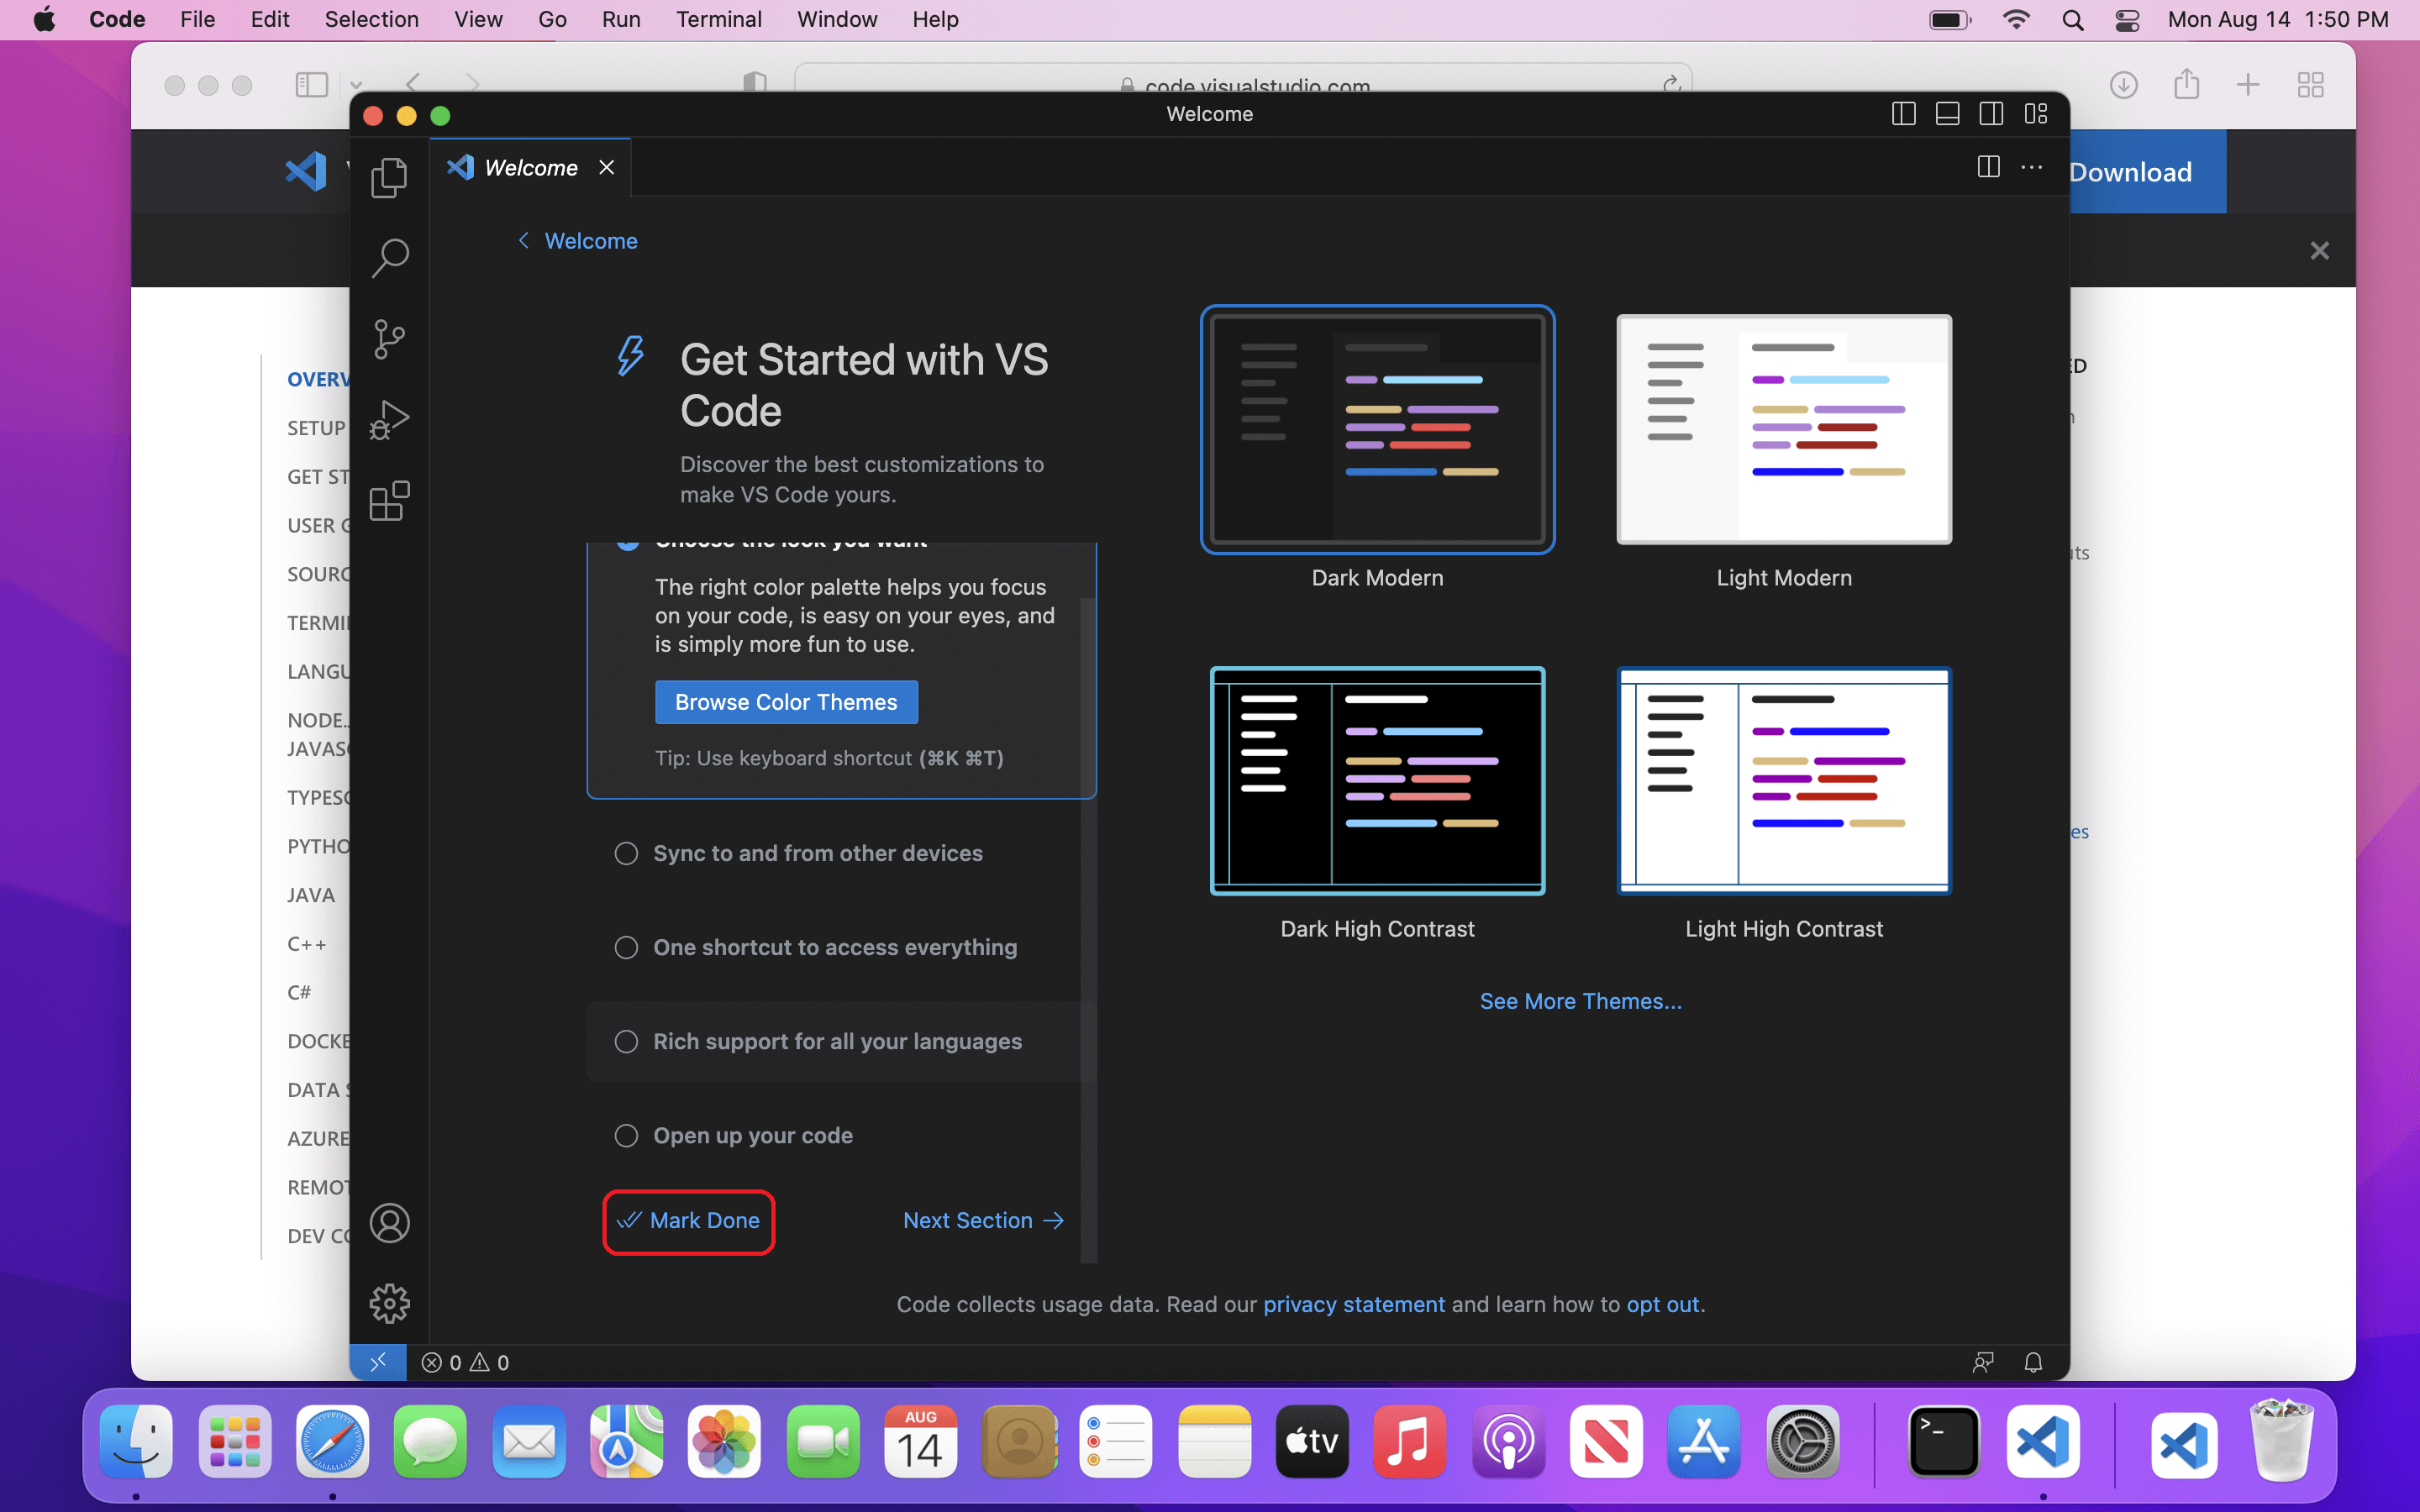This screenshot has width=2420, height=1512.
Task: Open the editor More Actions ellipsis menu
Action: 2031,167
